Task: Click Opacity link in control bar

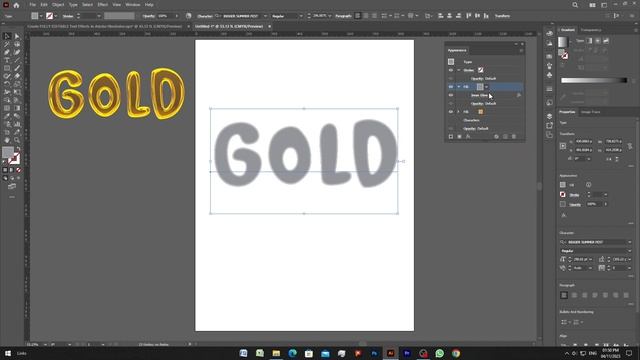Action: 149,16
